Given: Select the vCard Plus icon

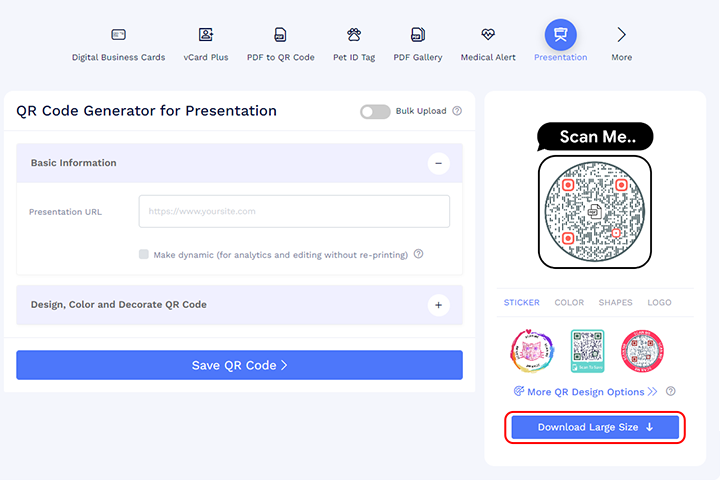Looking at the screenshot, I should tap(206, 34).
